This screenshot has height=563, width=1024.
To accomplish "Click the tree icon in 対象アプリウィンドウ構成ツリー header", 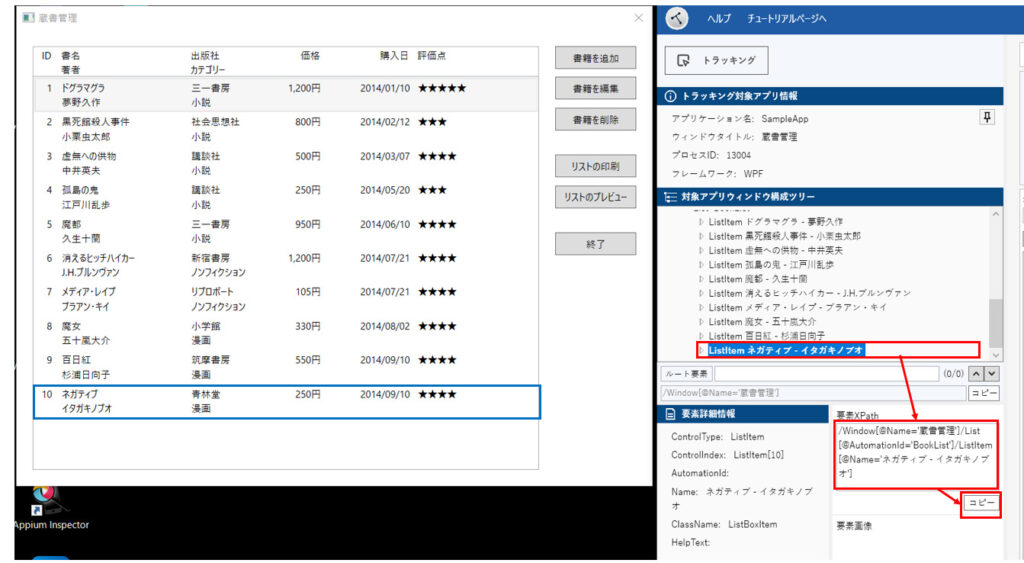I will tap(670, 198).
